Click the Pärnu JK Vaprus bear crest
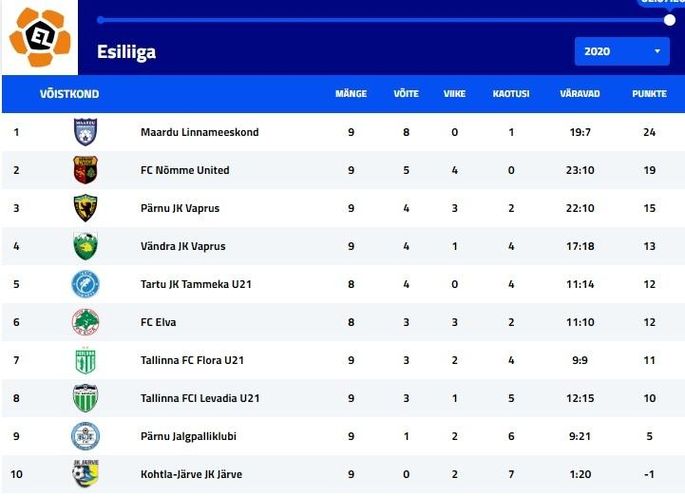 click(85, 208)
